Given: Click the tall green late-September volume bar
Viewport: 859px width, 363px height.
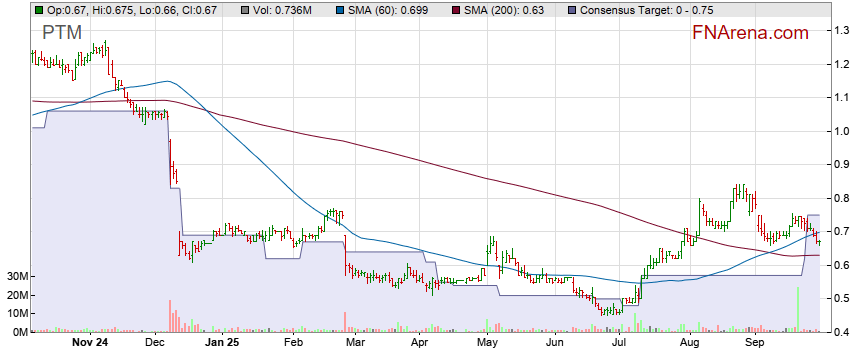Looking at the screenshot, I should click(x=798, y=309).
